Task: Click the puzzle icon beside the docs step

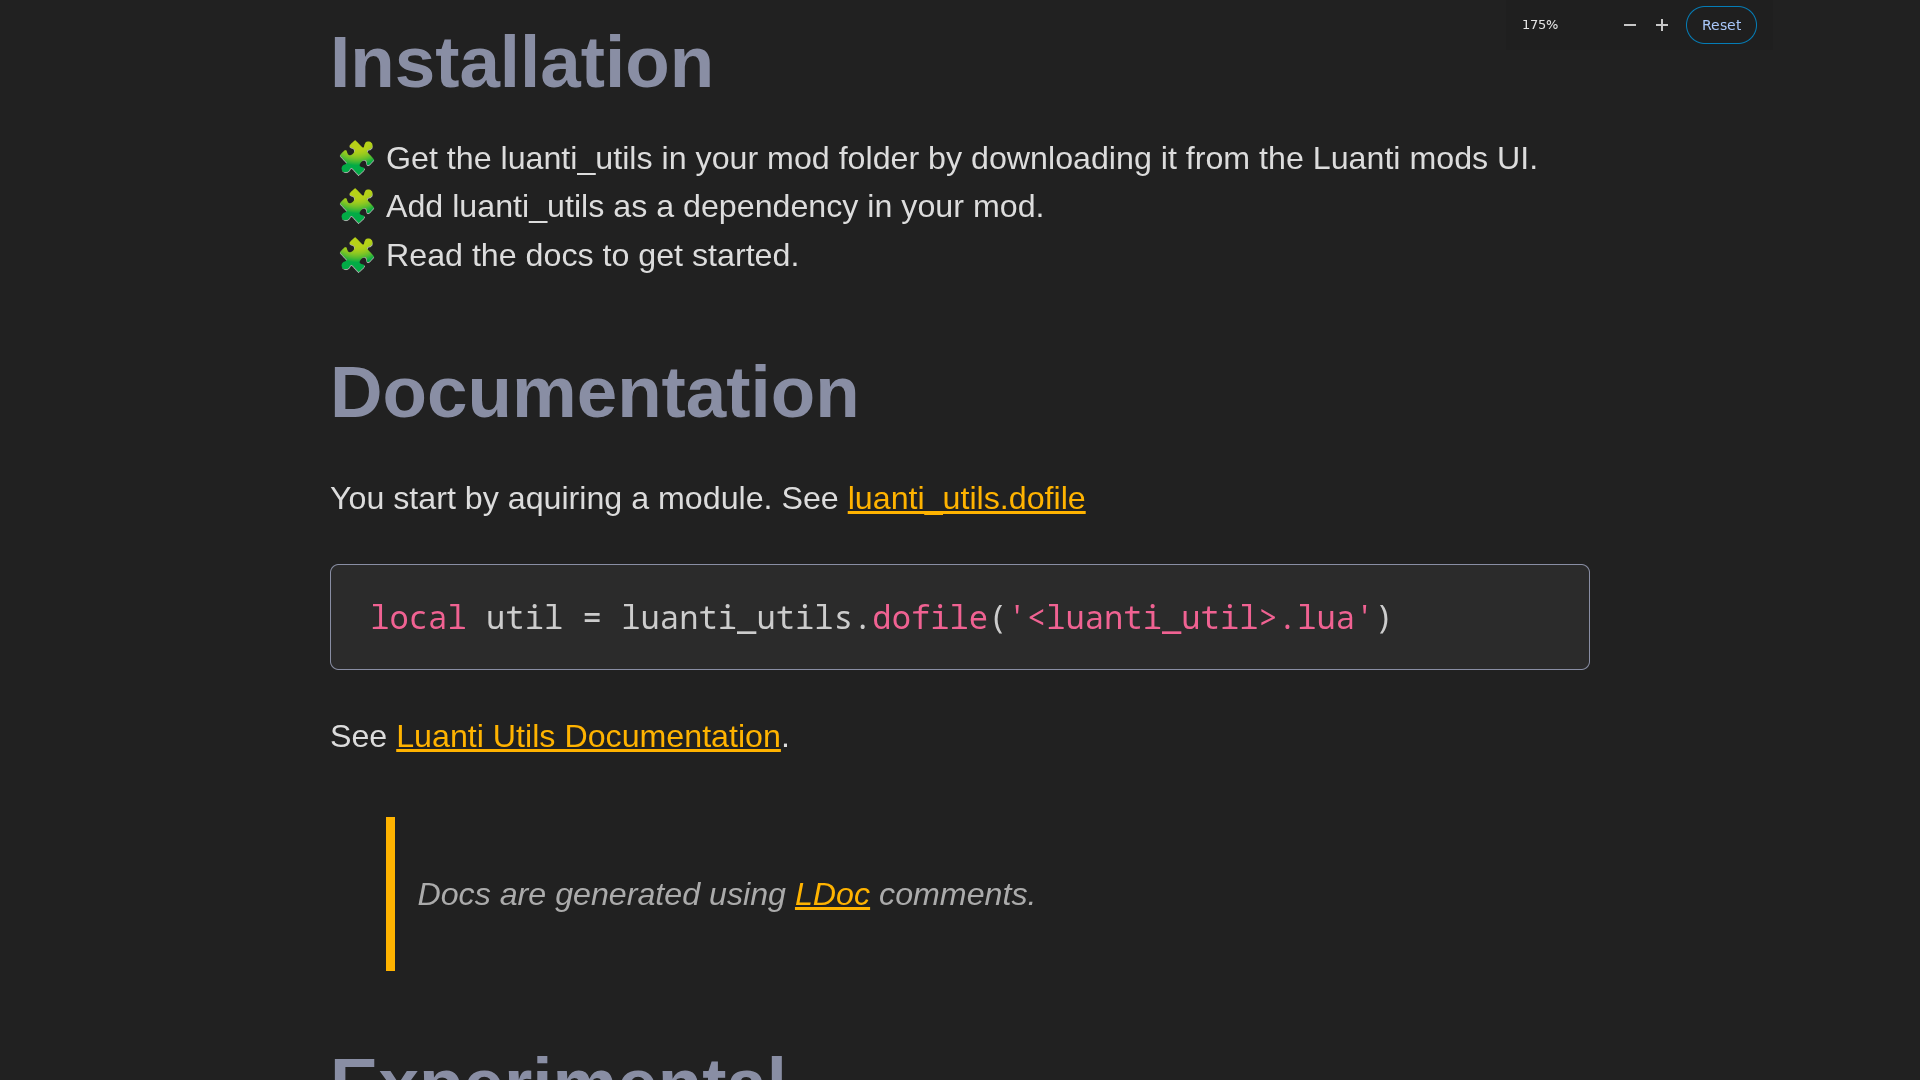Action: coord(356,255)
